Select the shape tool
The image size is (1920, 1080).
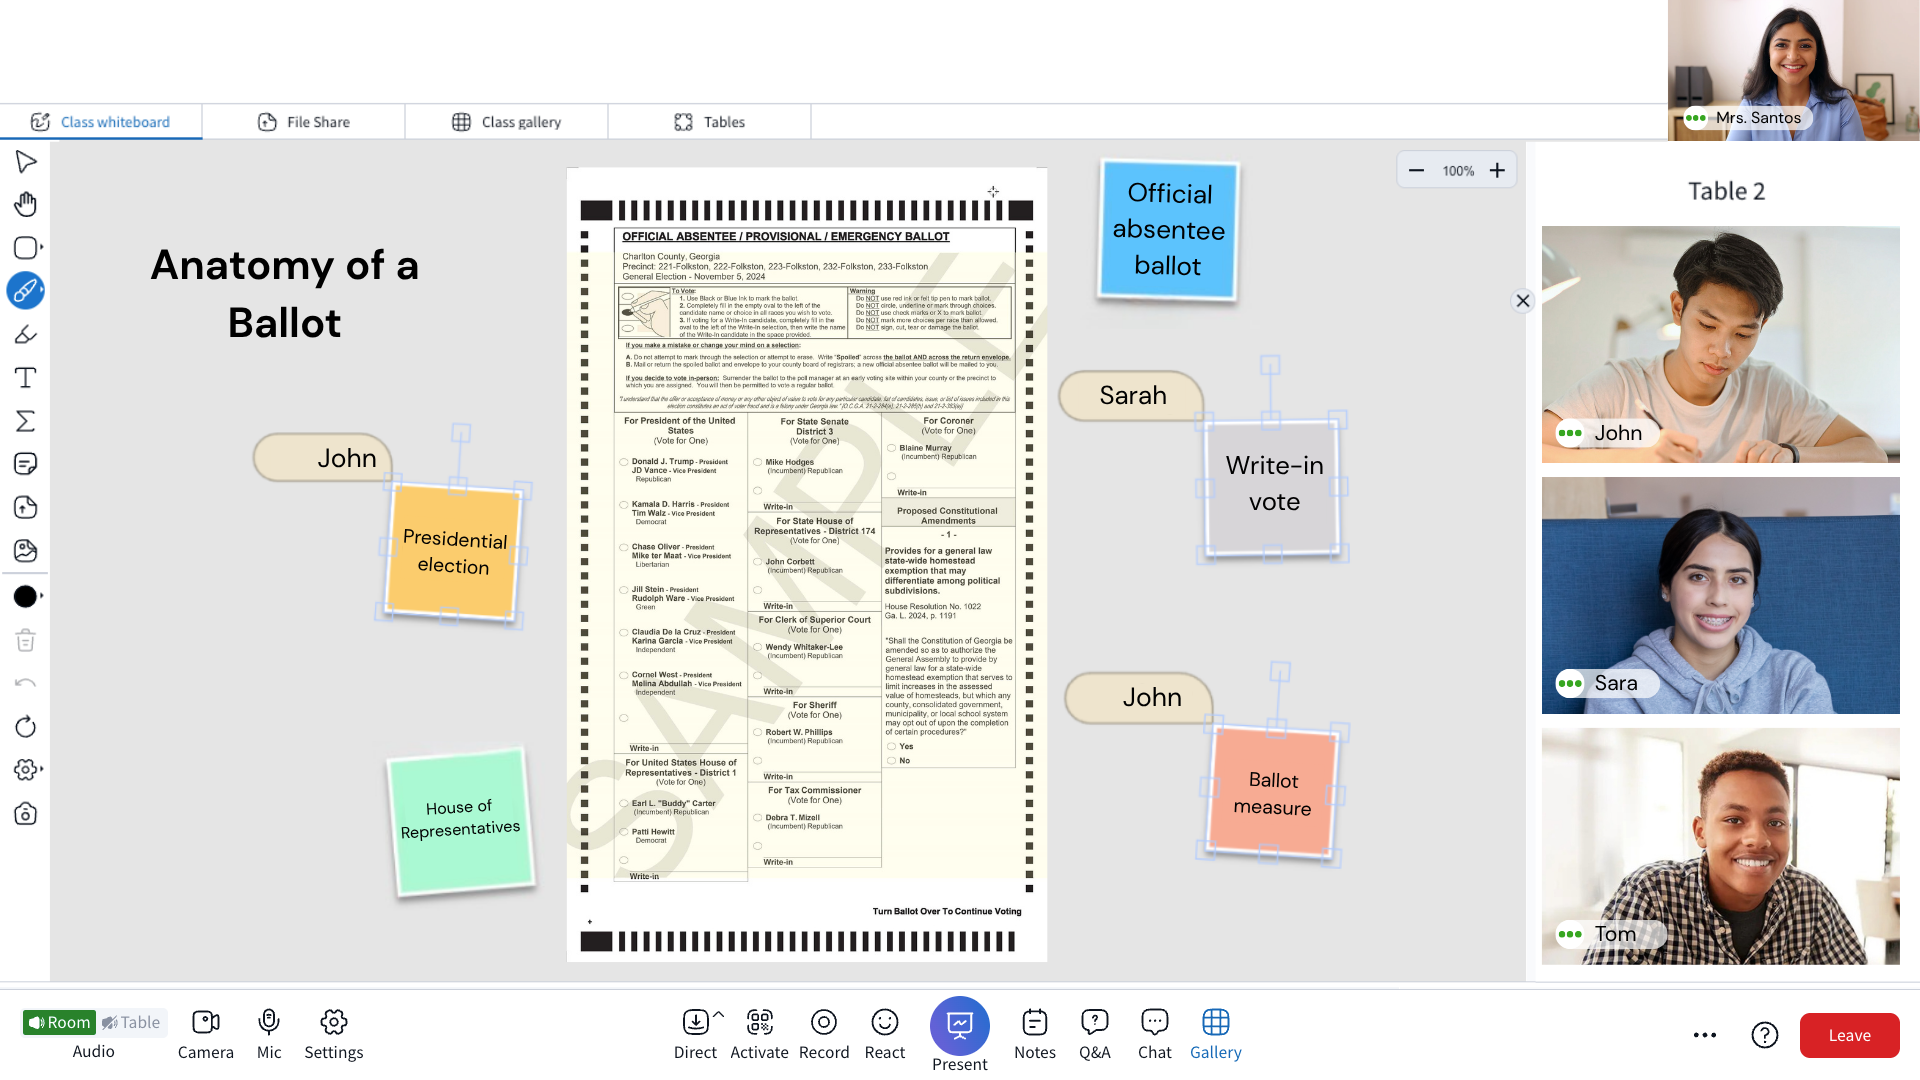26,247
